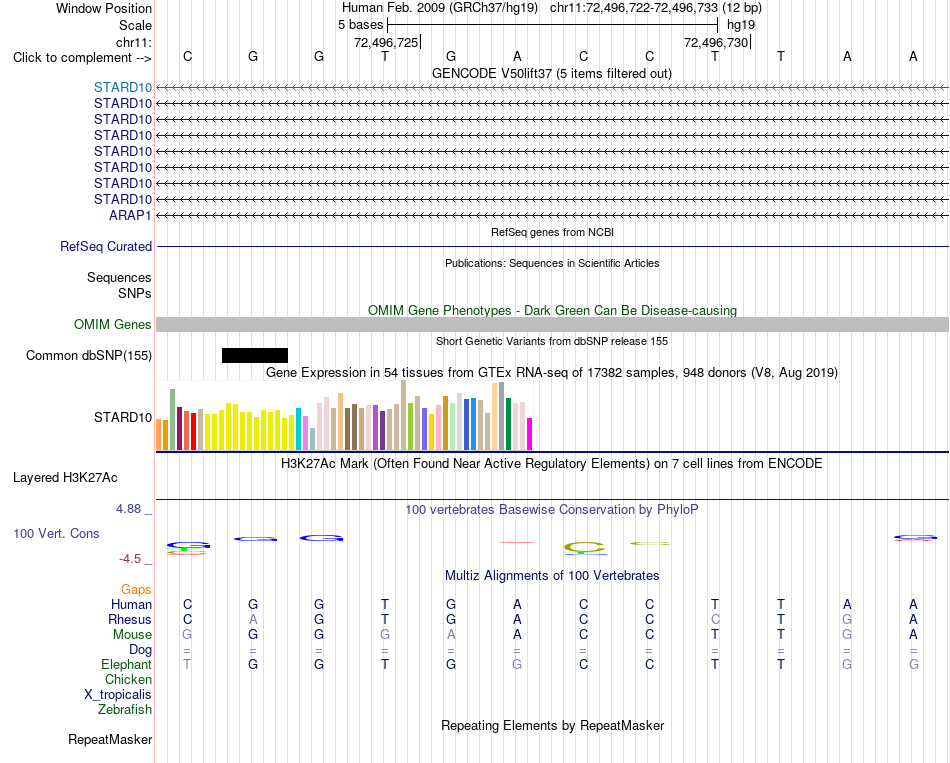Click 'Short Genetic Variants from dbSNP release 155' title
The width and height of the screenshot is (950, 763).
(x=551, y=341)
